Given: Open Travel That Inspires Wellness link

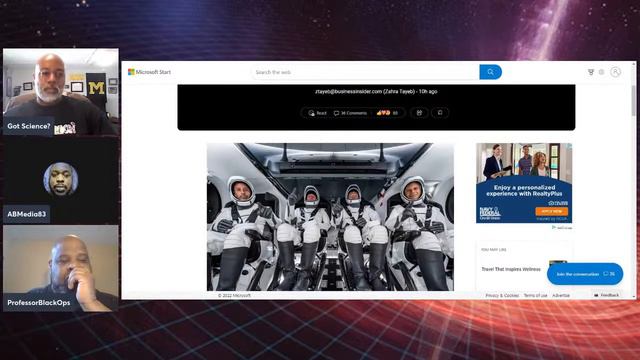Looking at the screenshot, I should coord(511,269).
